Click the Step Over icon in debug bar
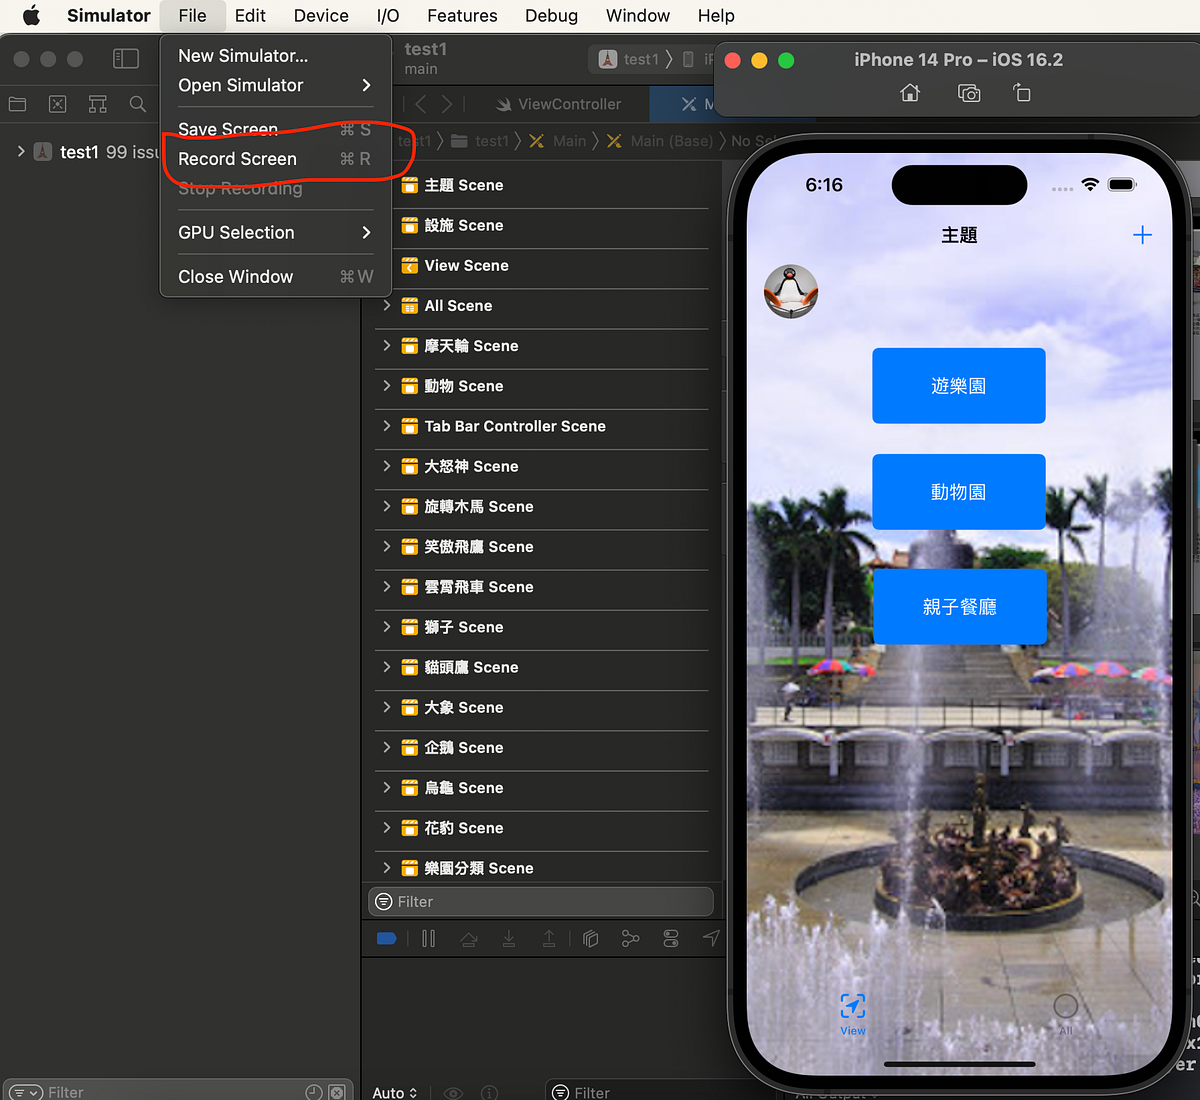 tap(468, 938)
